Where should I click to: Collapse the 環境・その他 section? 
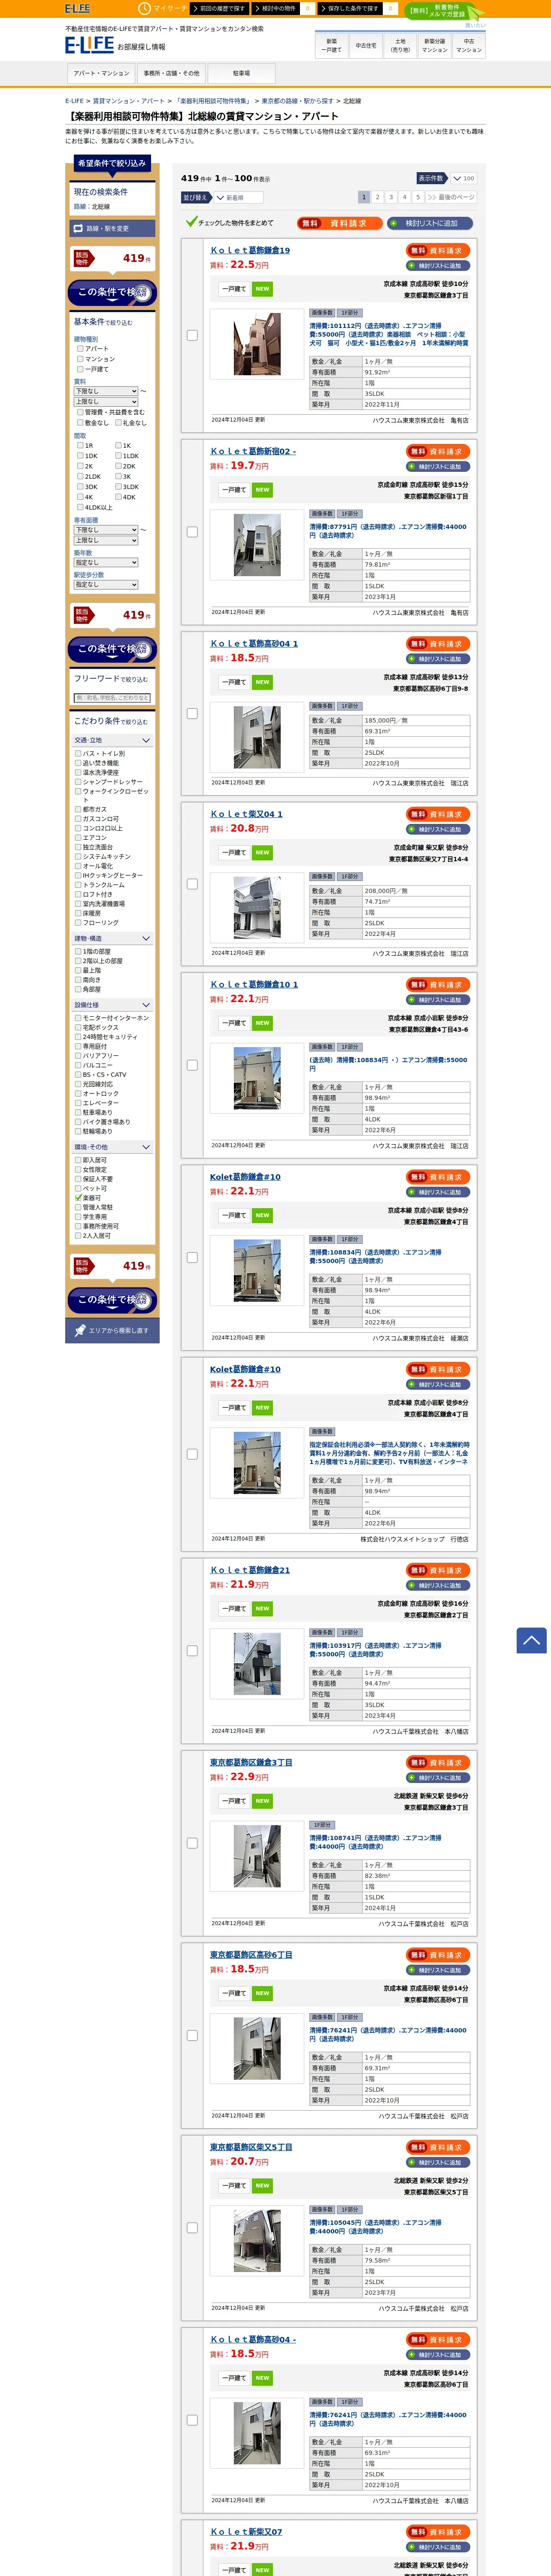(x=112, y=1147)
